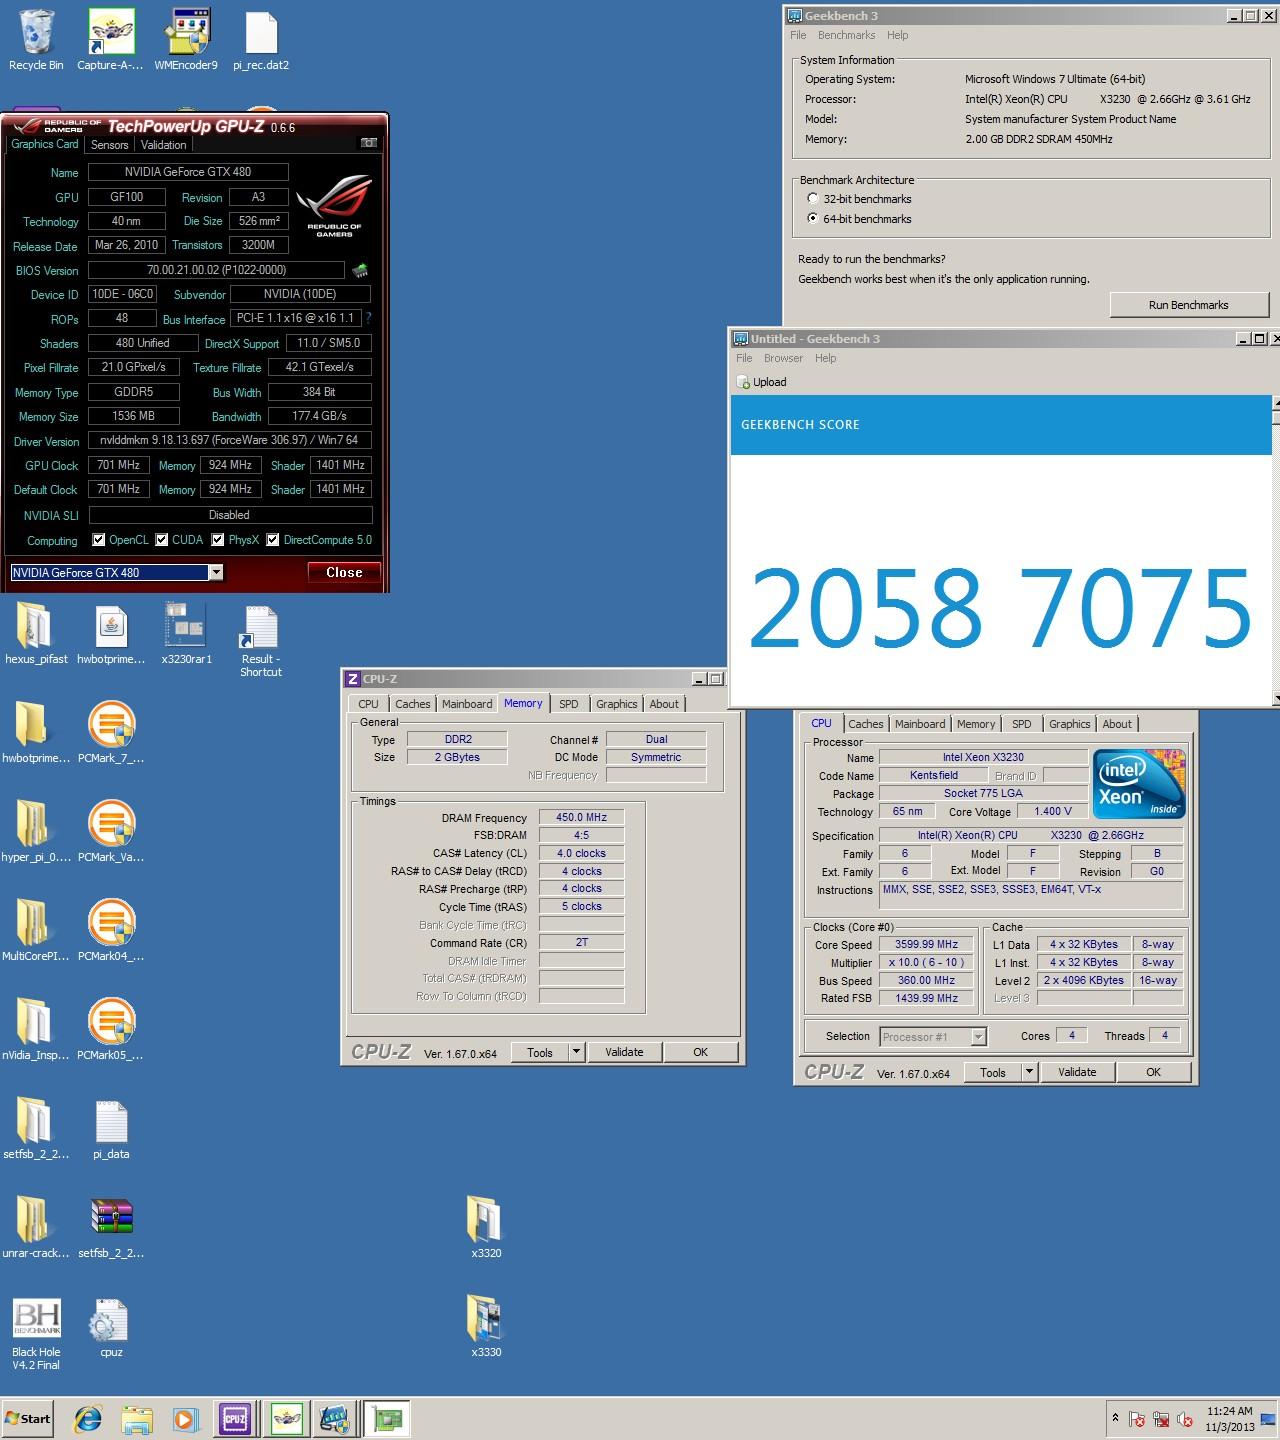1280x1440 pixels.
Task: Open the Caches tab in CPU-Z CPU window
Action: tap(866, 724)
